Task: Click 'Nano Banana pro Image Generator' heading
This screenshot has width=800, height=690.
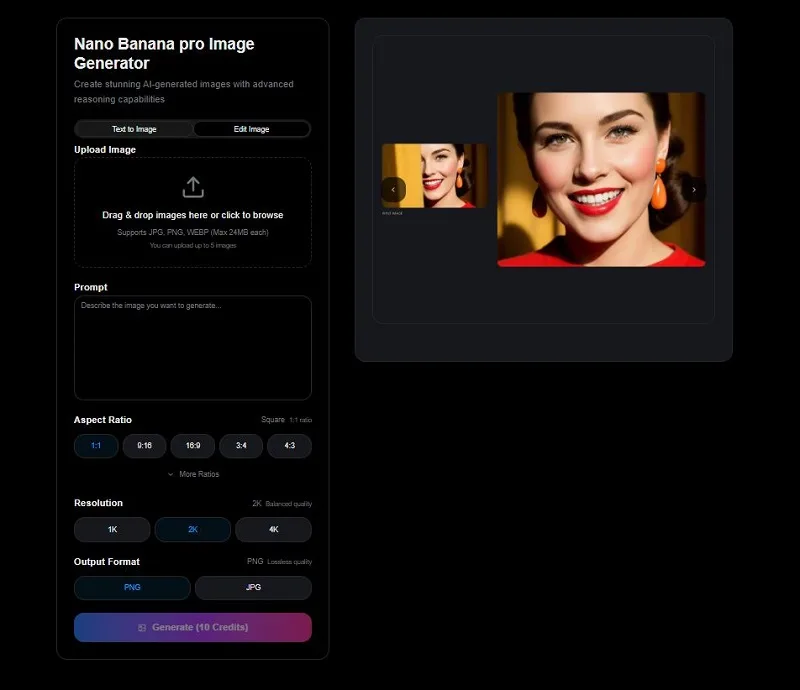Action: point(164,53)
